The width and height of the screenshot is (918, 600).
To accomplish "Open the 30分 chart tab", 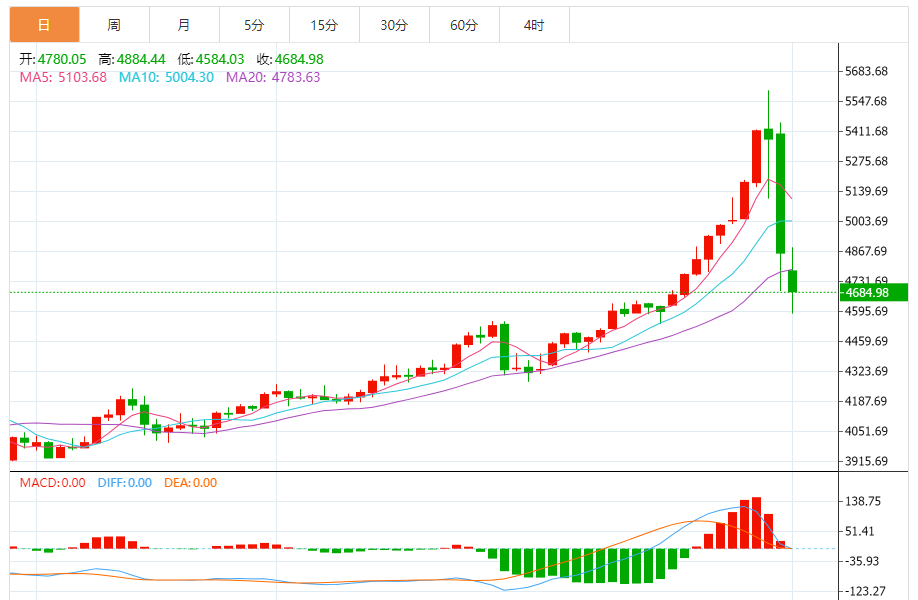I will click(394, 25).
